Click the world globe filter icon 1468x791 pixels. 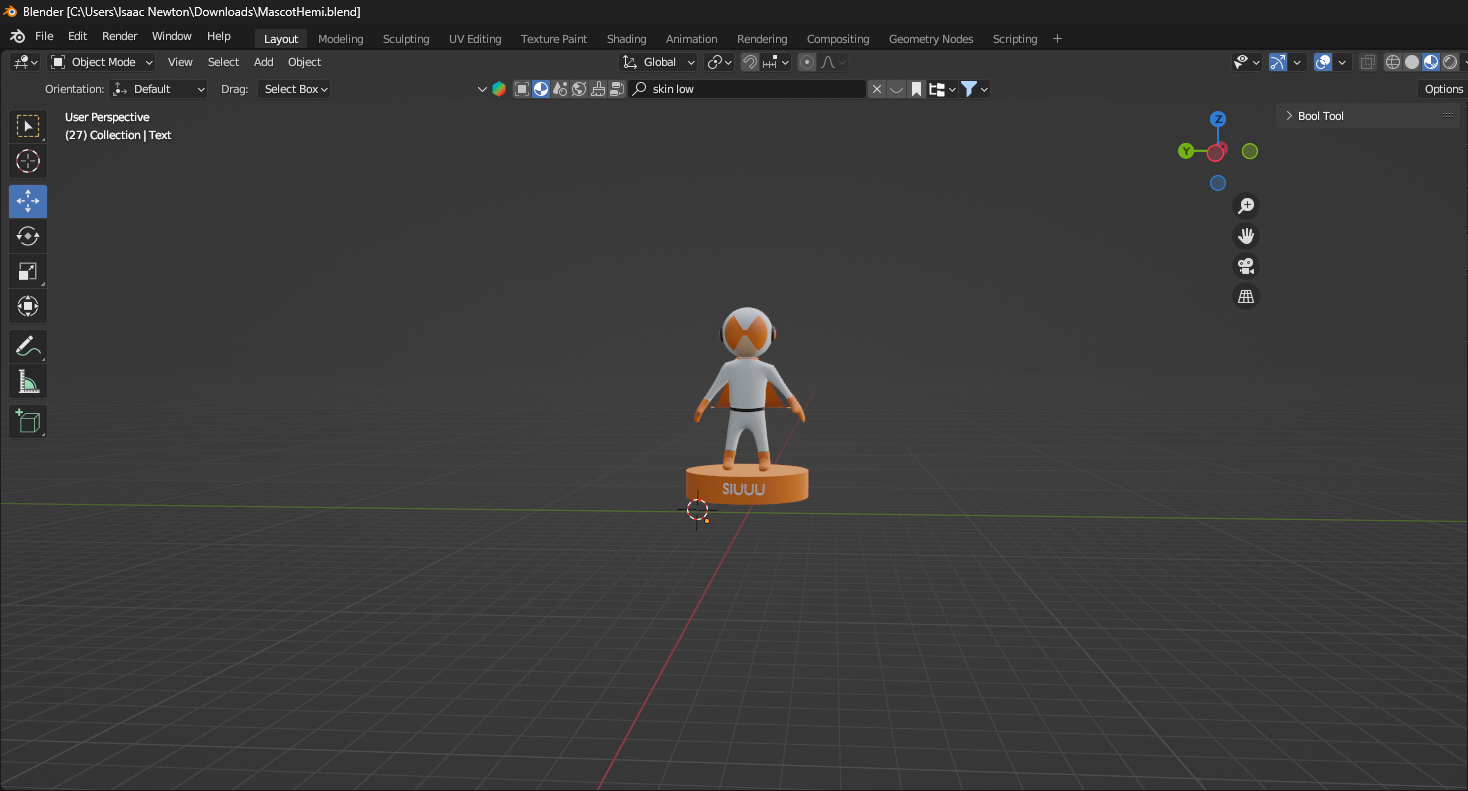pyautogui.click(x=579, y=89)
